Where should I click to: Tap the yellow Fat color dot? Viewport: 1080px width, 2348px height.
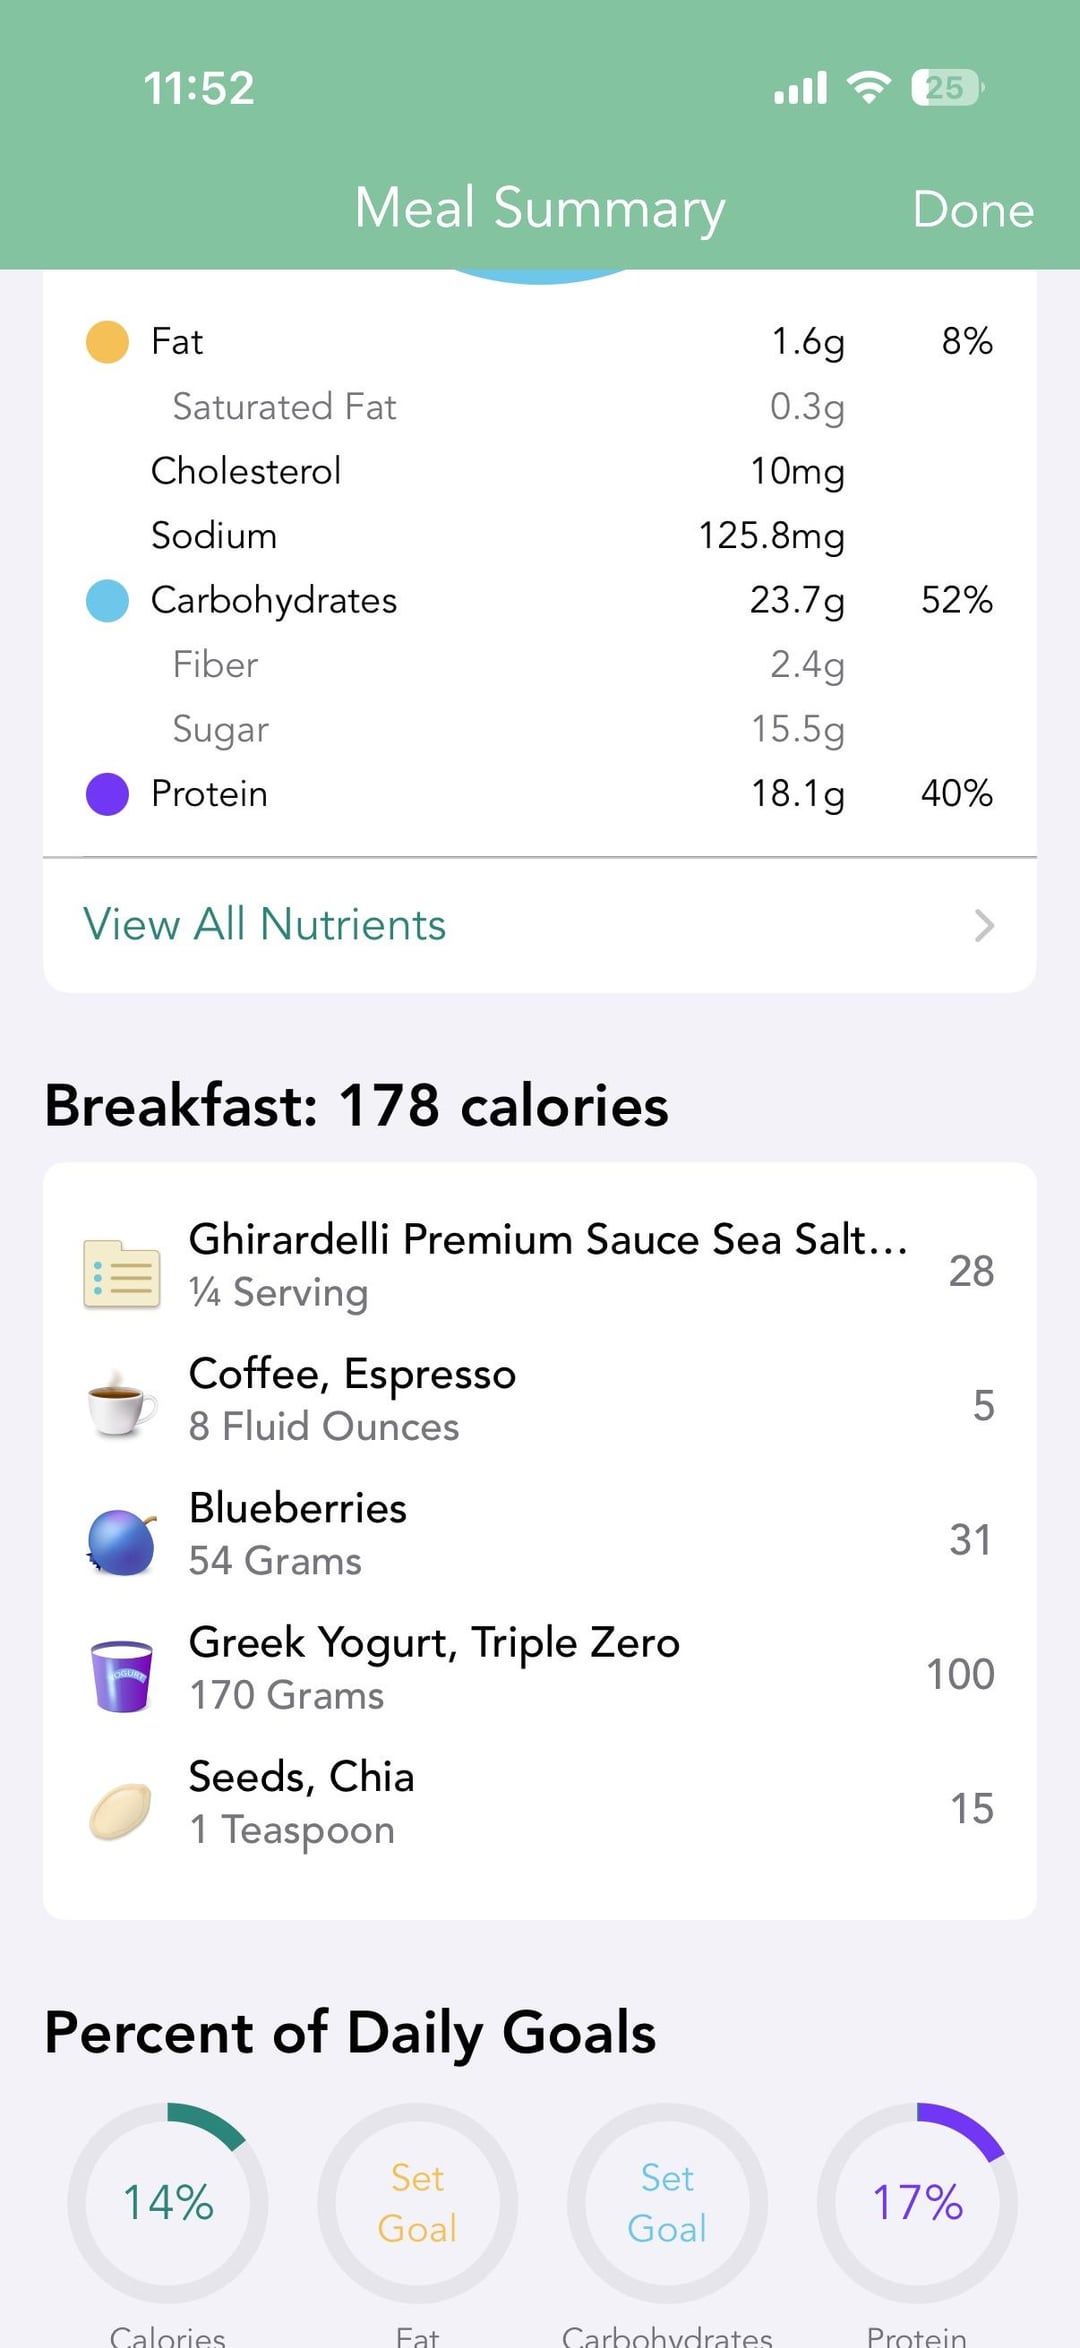tap(107, 342)
